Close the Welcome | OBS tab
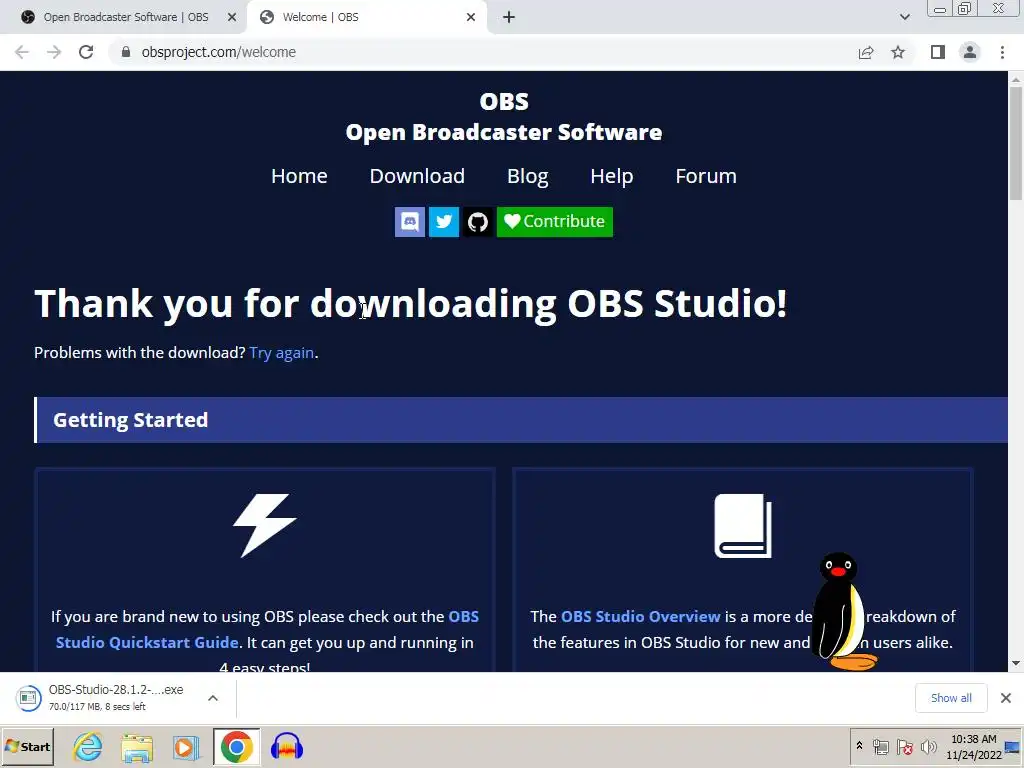Viewport: 1024px width, 768px height. click(x=471, y=18)
